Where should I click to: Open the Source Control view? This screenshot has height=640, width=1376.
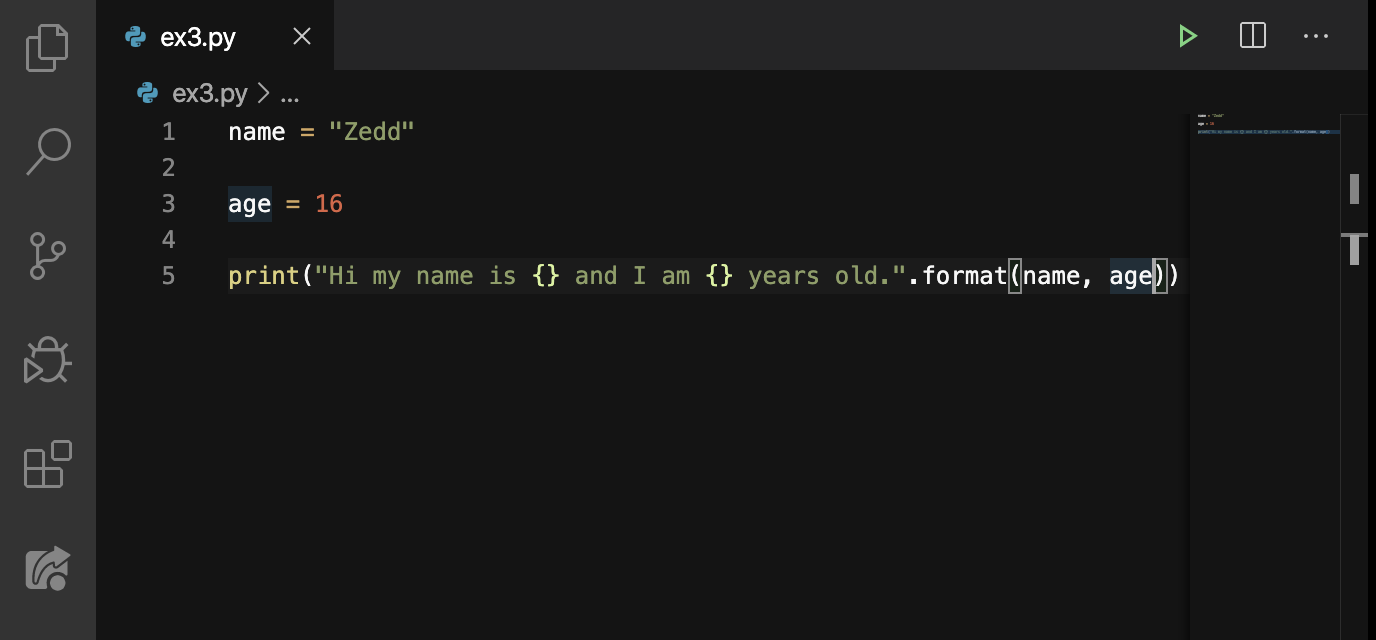pos(46,255)
